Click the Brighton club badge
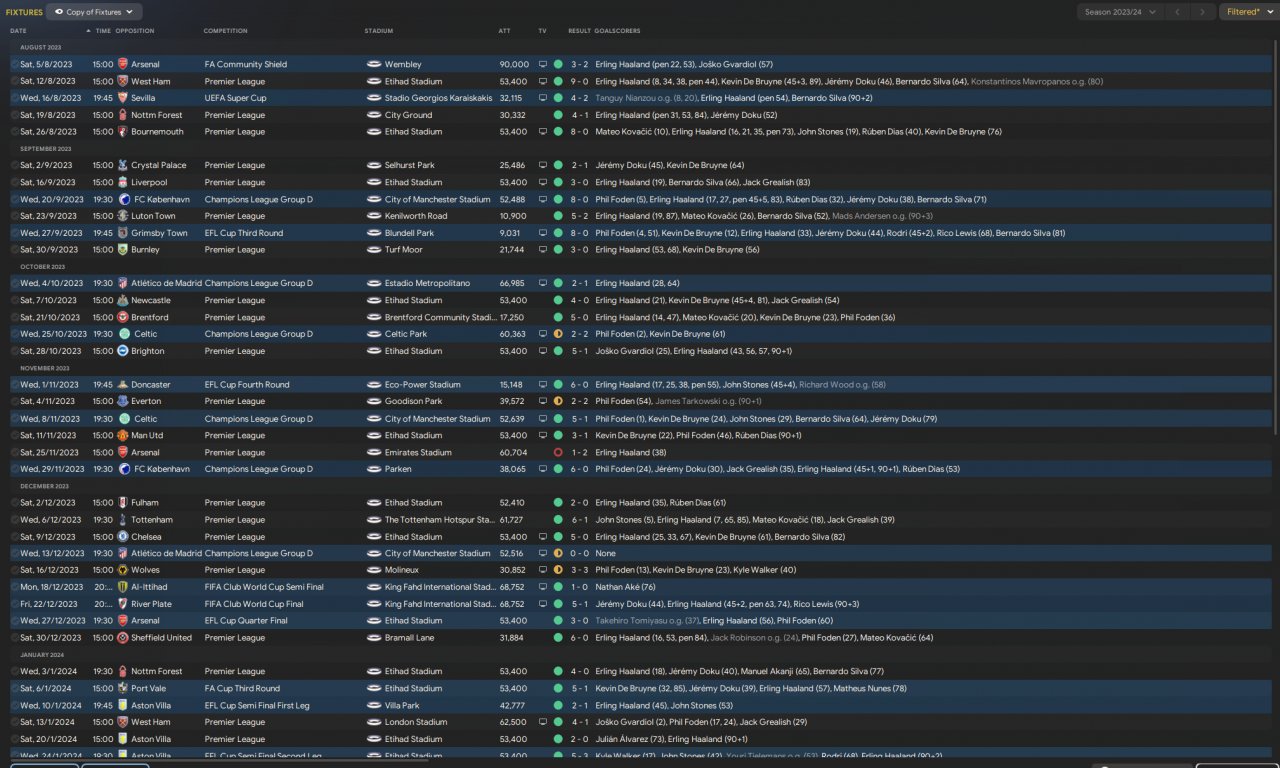The height and width of the screenshot is (768, 1280). pyautogui.click(x=123, y=351)
